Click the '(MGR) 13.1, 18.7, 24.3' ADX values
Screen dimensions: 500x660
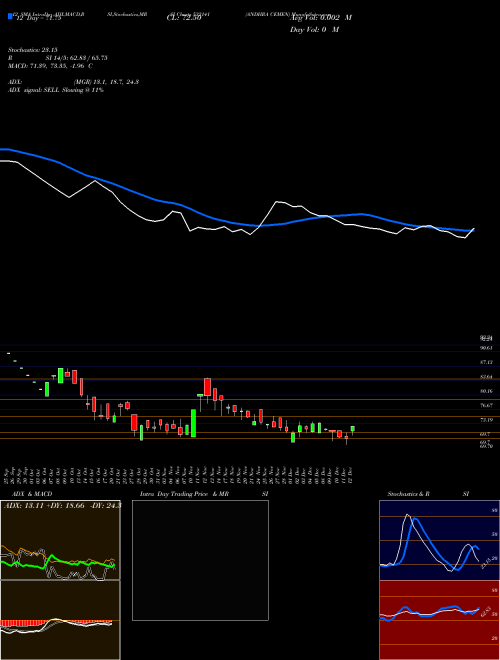tap(106, 82)
